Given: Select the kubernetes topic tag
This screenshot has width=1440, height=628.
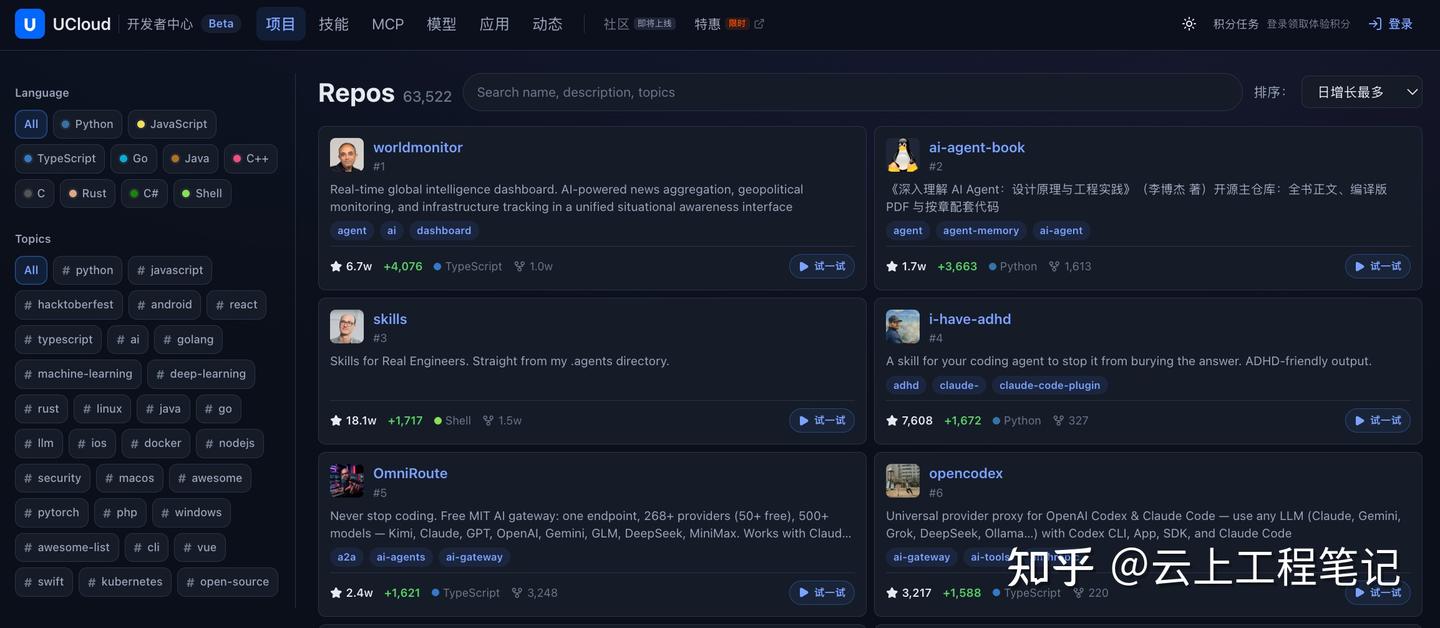Looking at the screenshot, I should (125, 582).
